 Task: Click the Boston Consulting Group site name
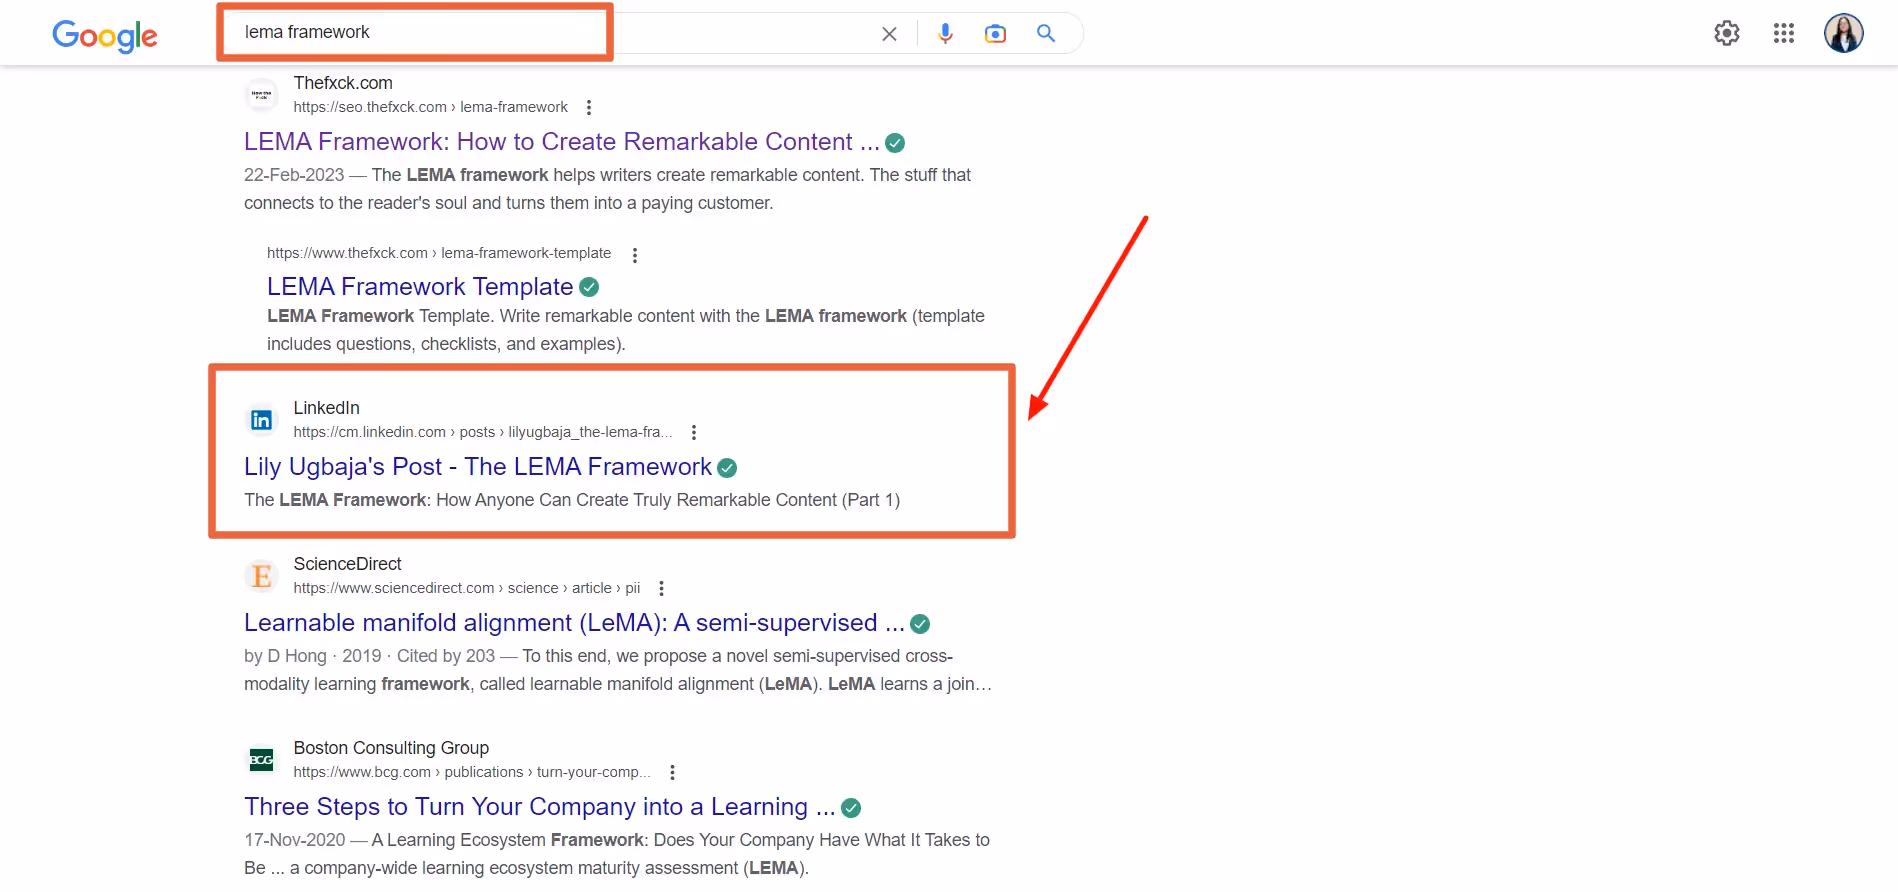click(x=391, y=748)
